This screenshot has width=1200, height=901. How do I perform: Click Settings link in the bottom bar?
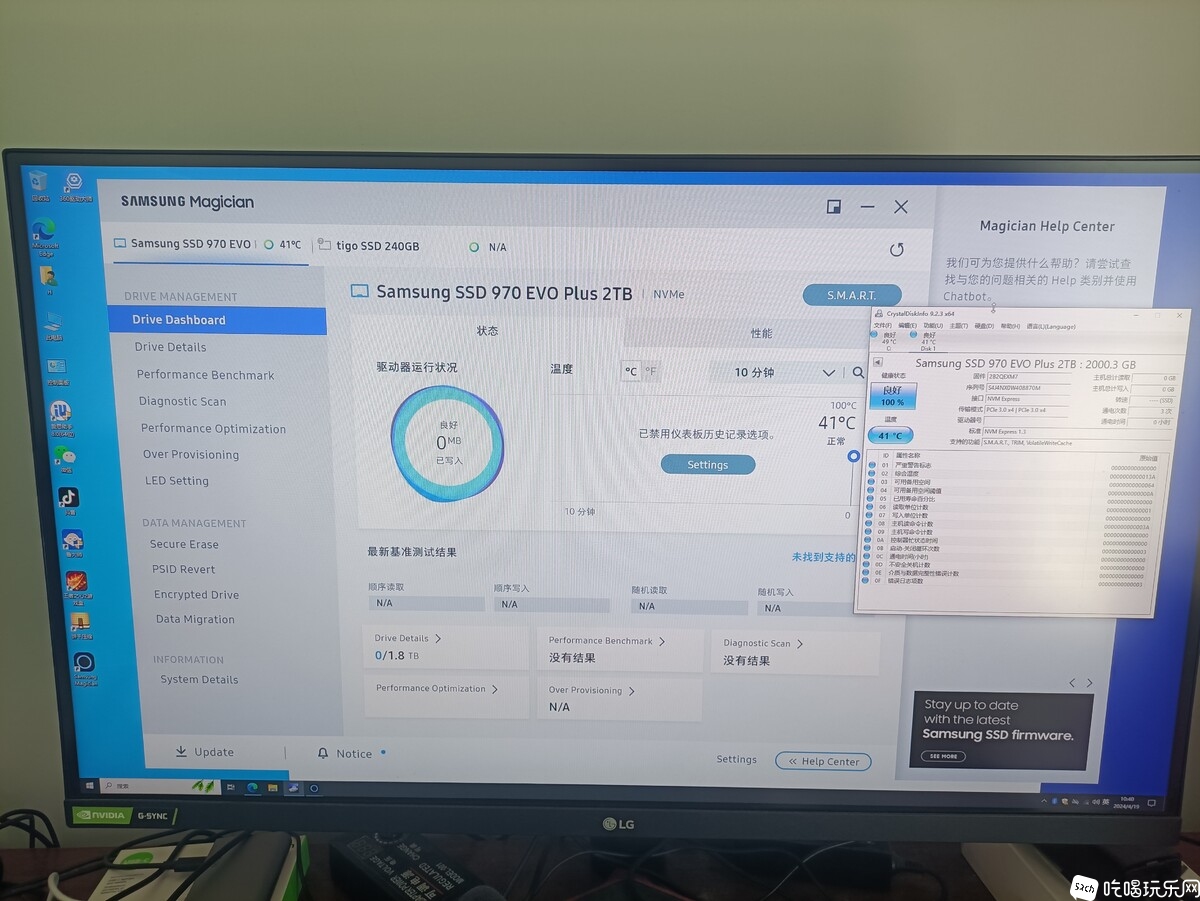(x=736, y=759)
